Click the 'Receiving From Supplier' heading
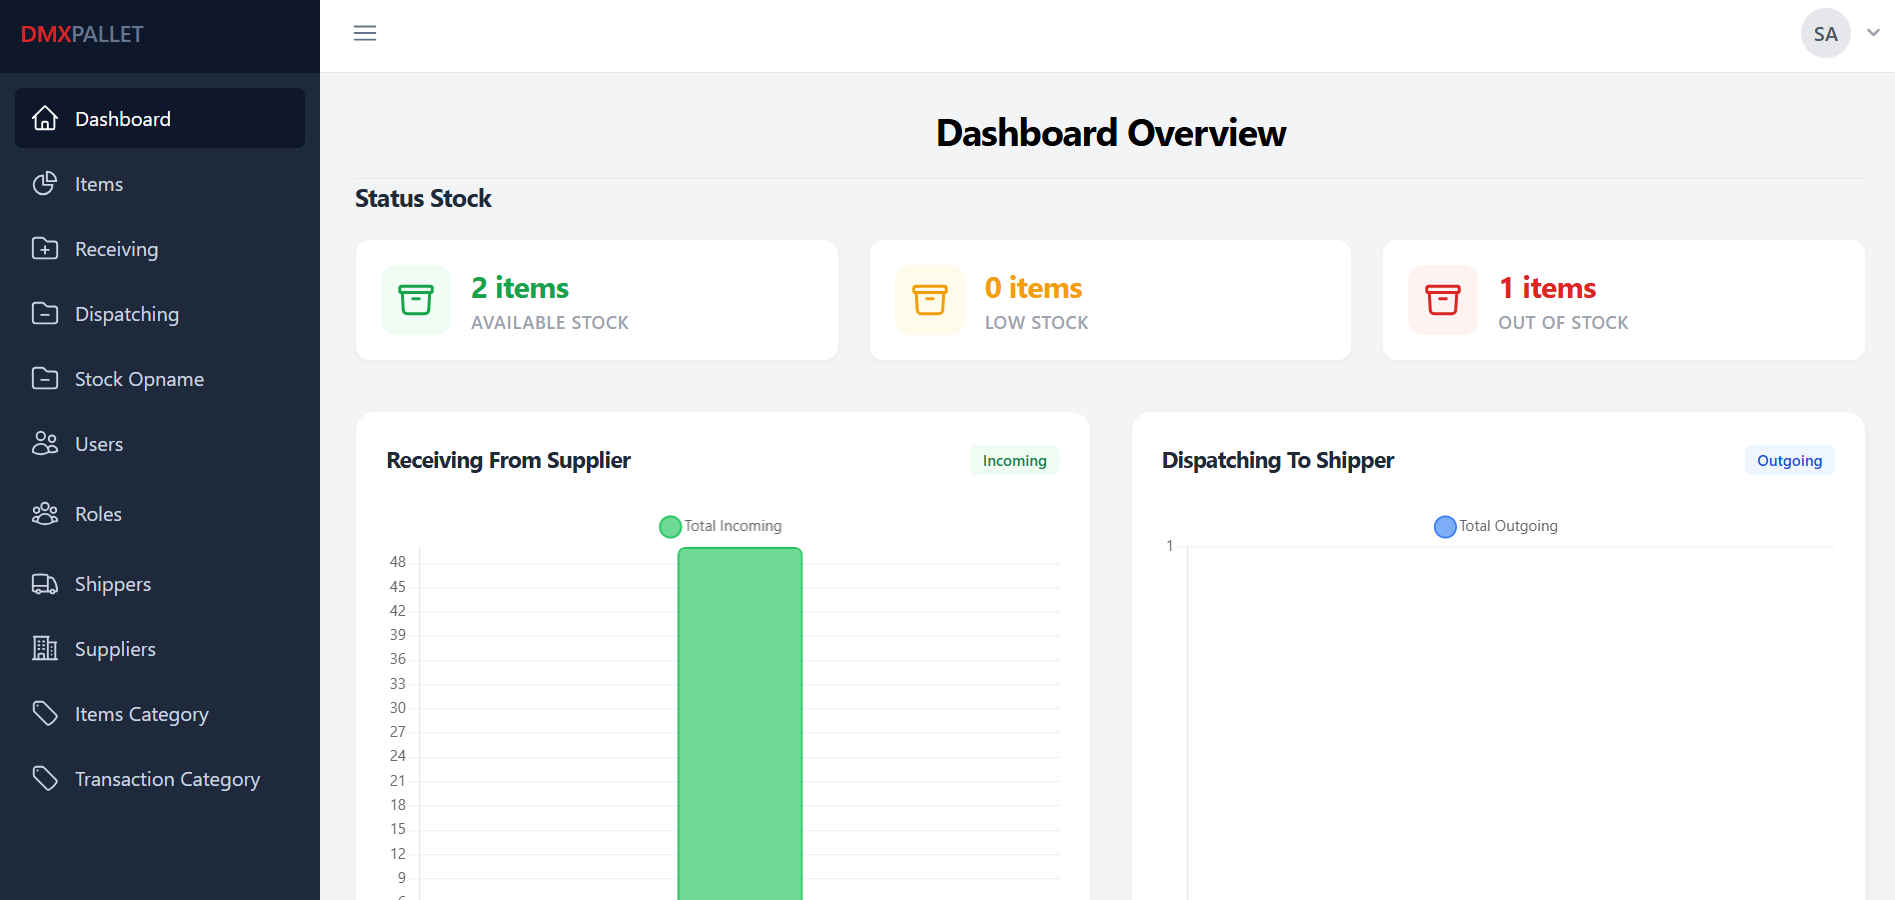 coord(508,460)
